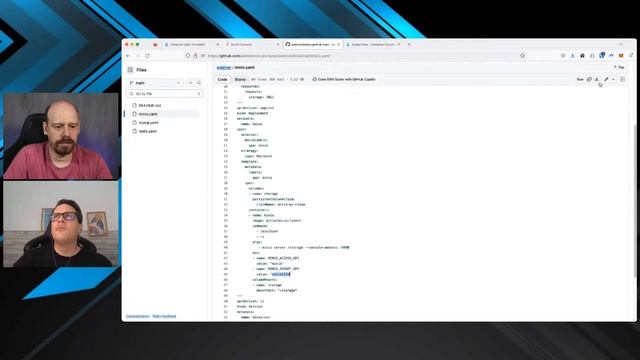Image resolution: width=640 pixels, height=360 pixels.
Task: Click the 'image: minio/minio:latest' line
Action: [277, 220]
